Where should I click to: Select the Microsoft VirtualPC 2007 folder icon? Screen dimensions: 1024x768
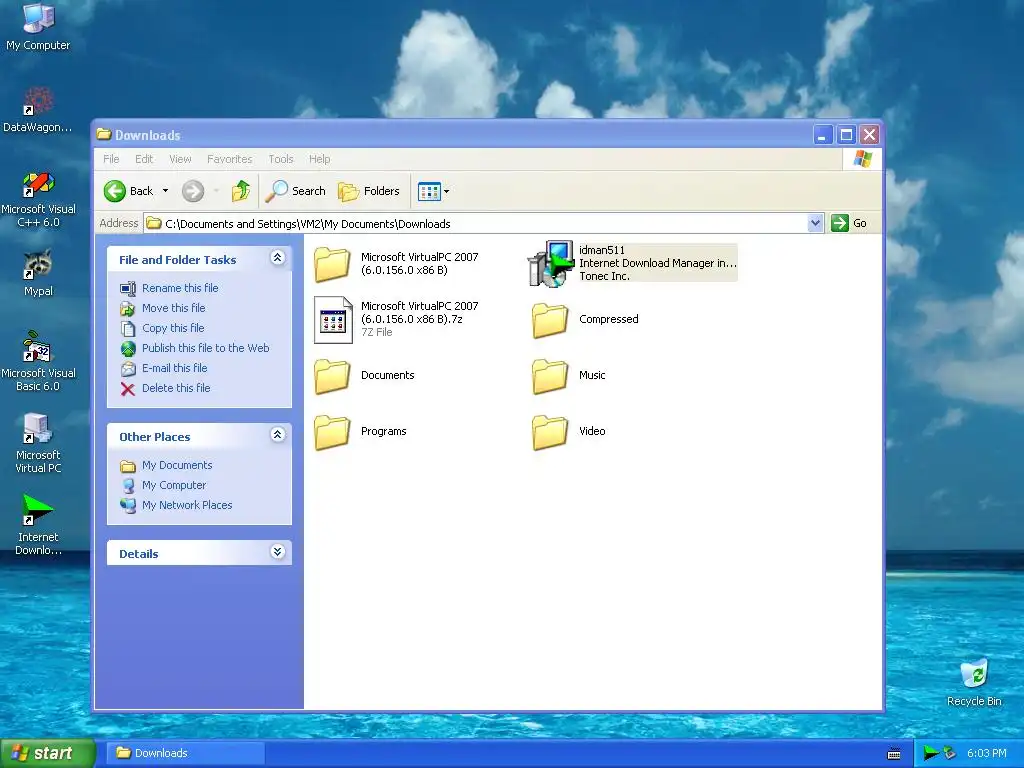tap(332, 264)
